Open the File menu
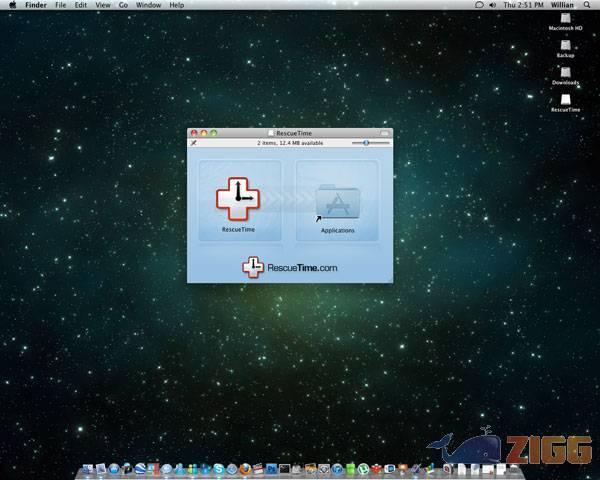This screenshot has width=600, height=480. 60,5
